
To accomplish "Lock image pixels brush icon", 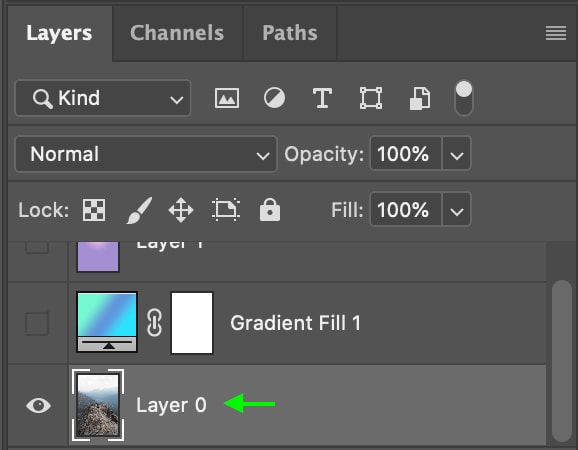I will pos(139,210).
